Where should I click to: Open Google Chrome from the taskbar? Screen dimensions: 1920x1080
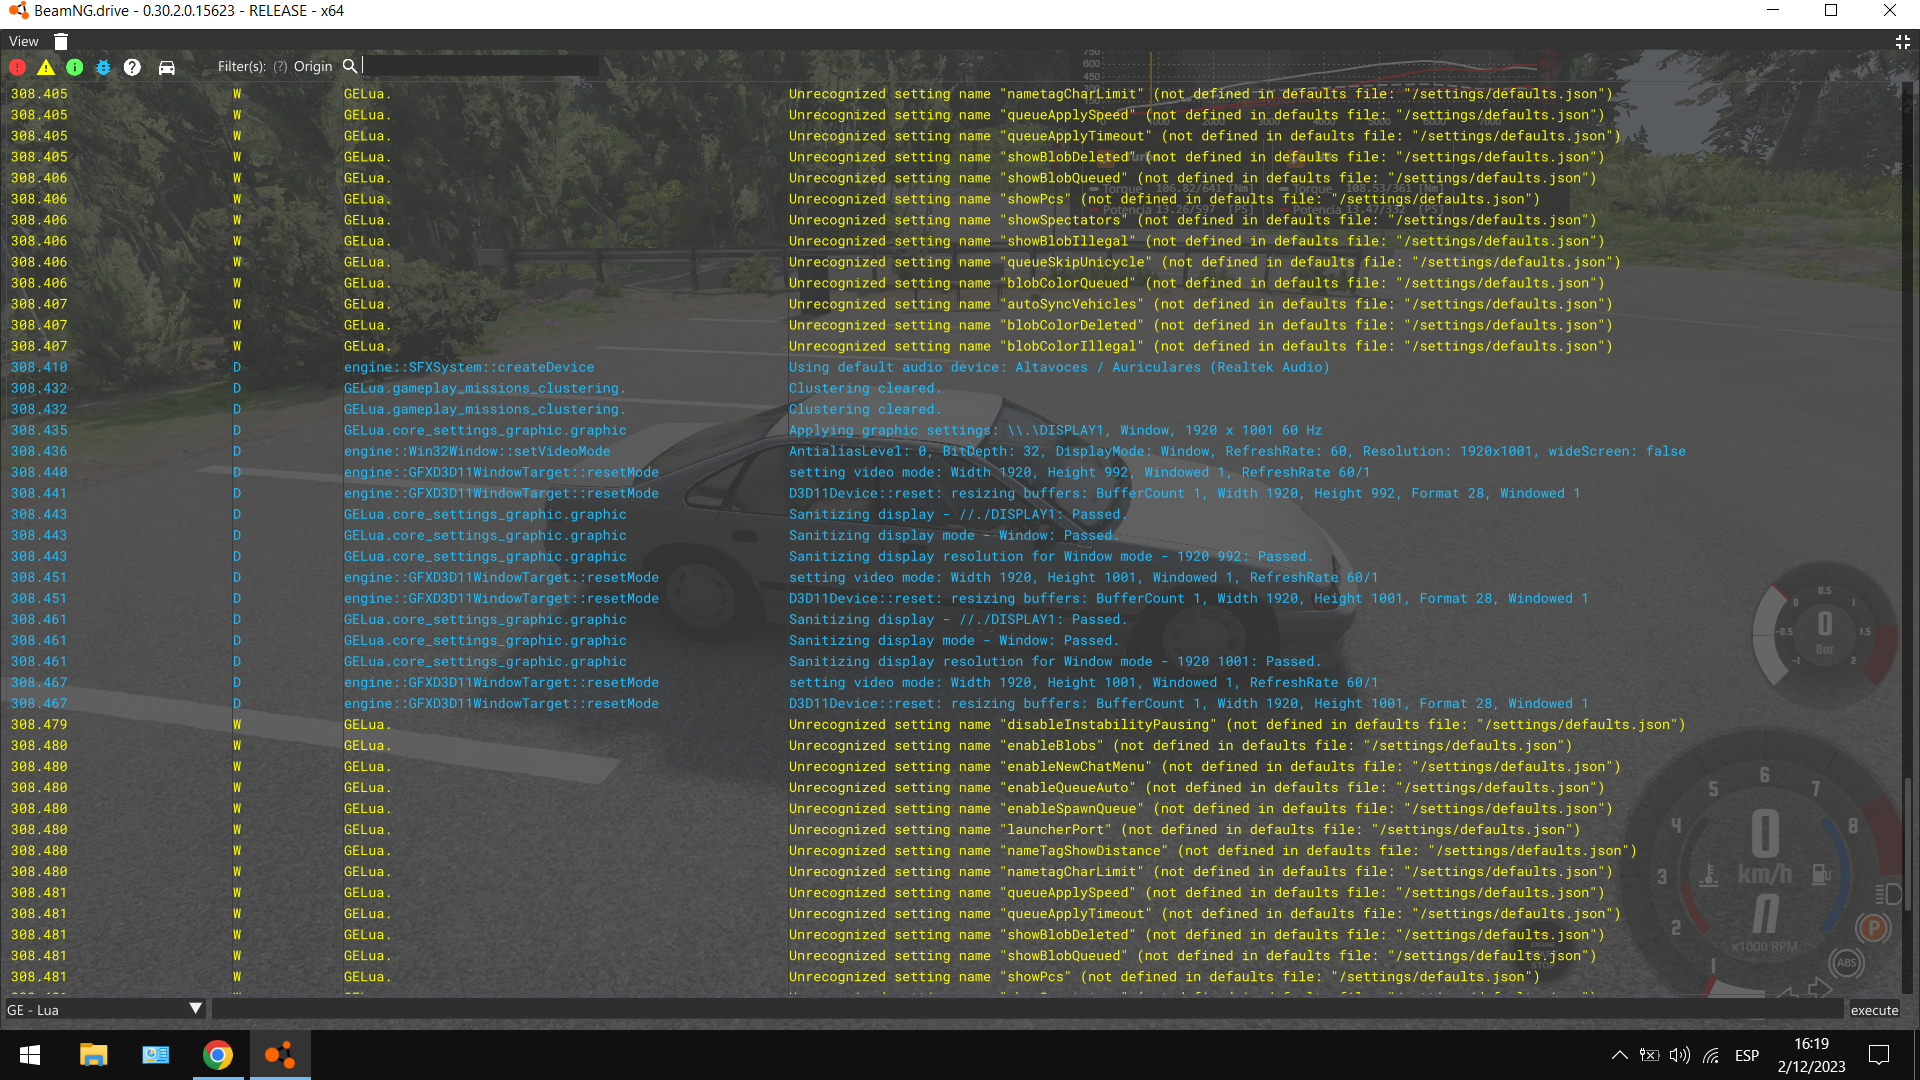pos(217,1055)
